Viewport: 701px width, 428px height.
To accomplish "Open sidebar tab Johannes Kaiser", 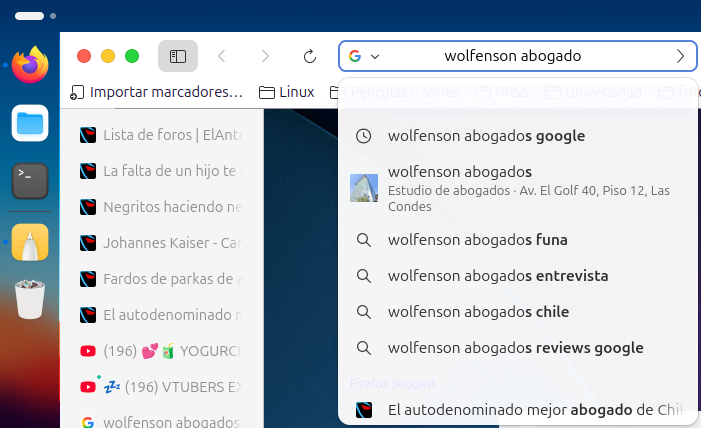I will pos(161,243).
